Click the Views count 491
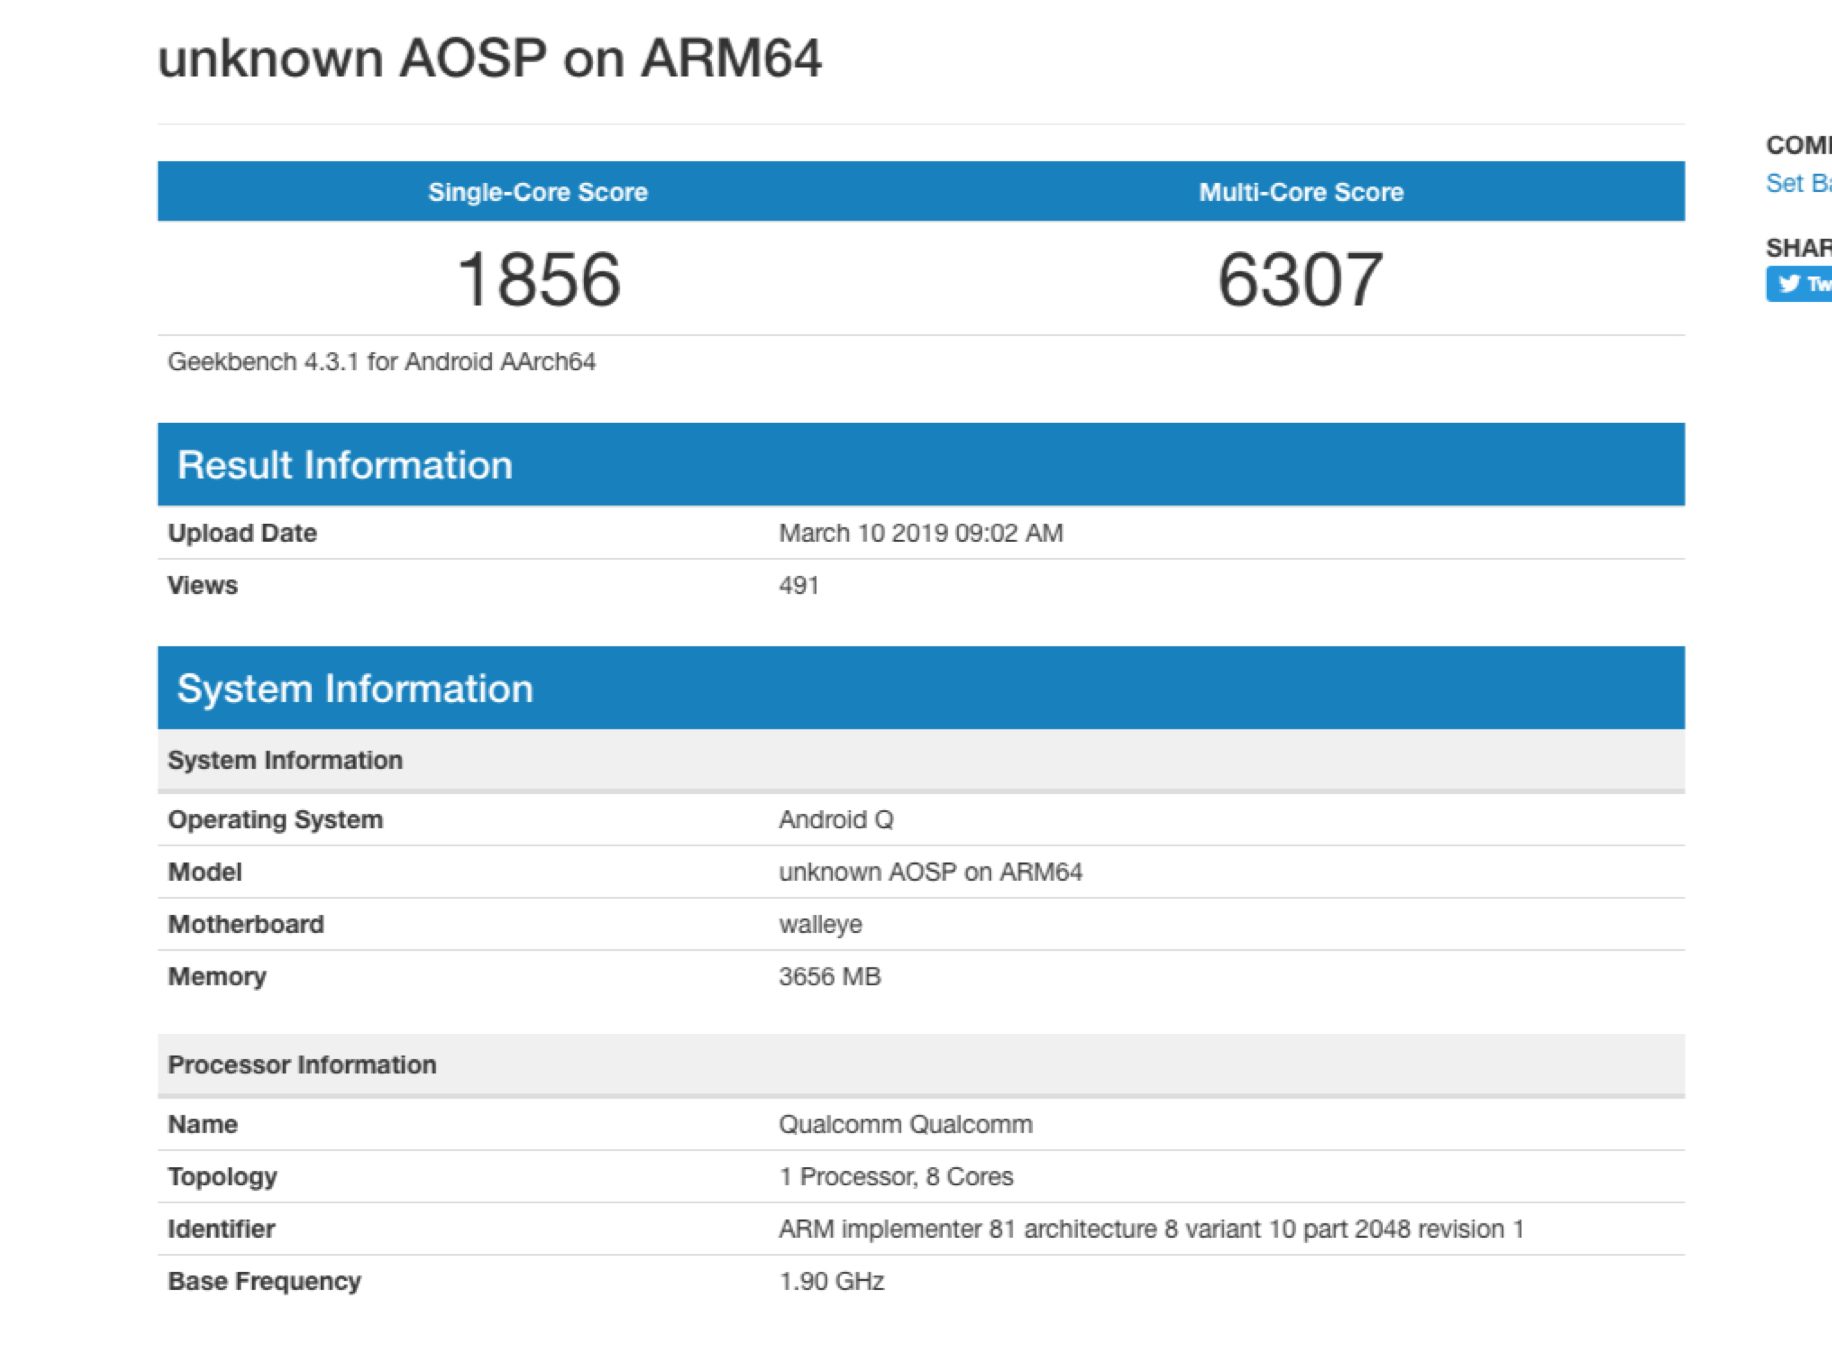1832x1345 pixels. click(x=798, y=586)
